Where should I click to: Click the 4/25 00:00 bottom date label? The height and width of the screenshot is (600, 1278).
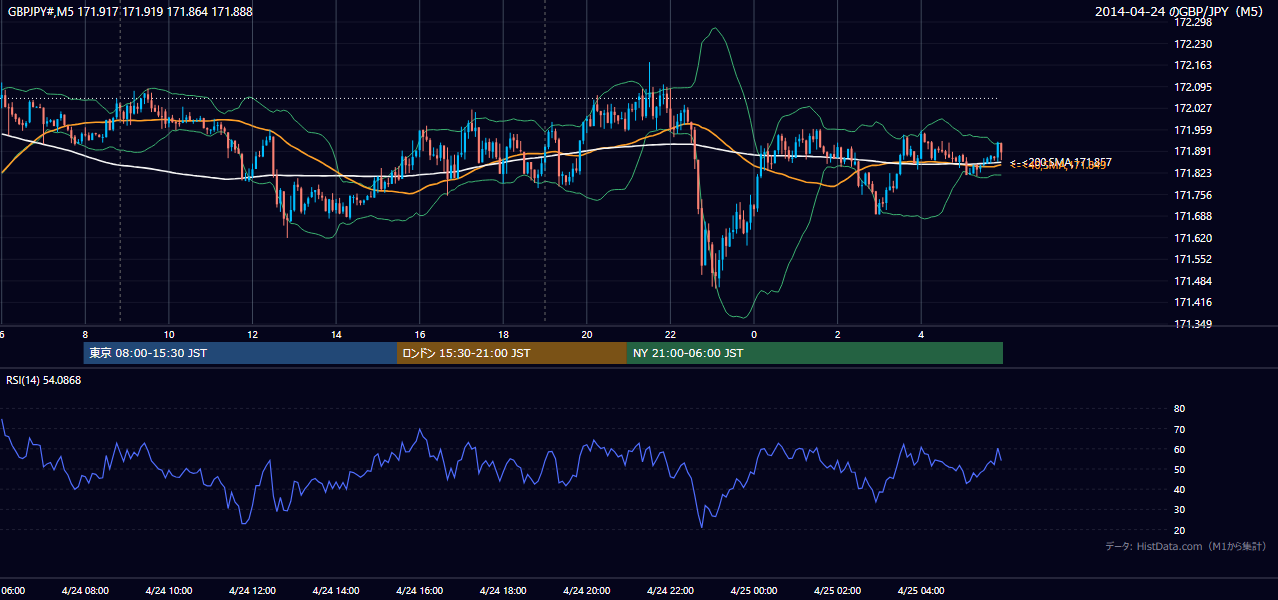753,591
